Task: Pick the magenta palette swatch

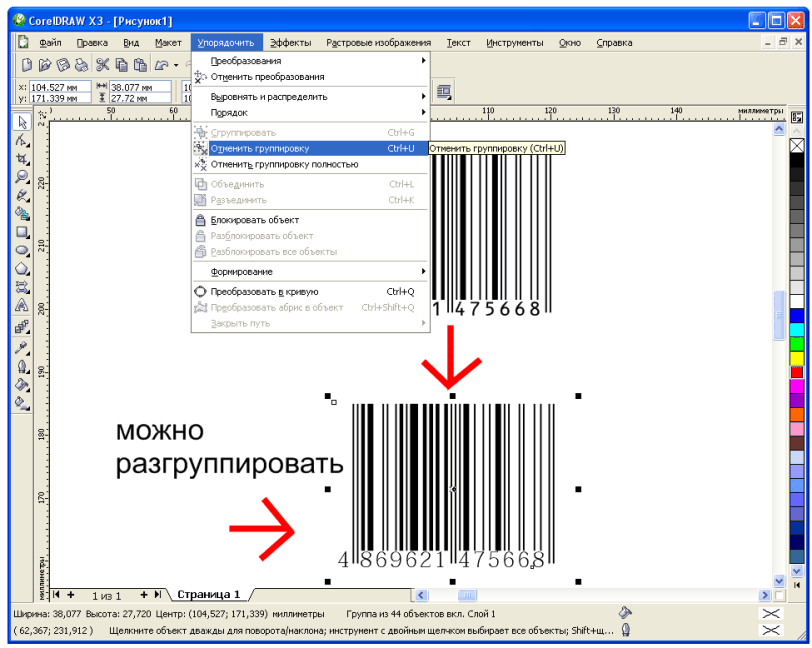Action: (x=796, y=386)
